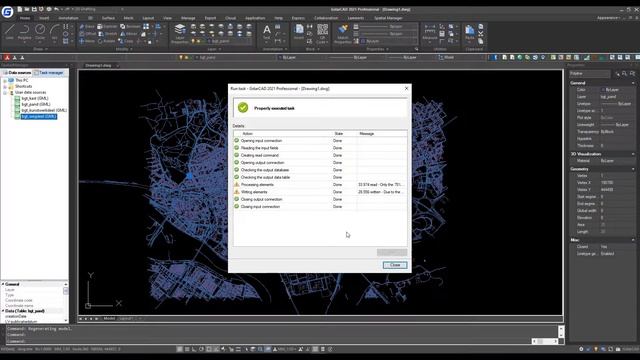Viewport: 640px width, 360px height.
Task: Select the Polyline drawing tool
Action: (24, 32)
